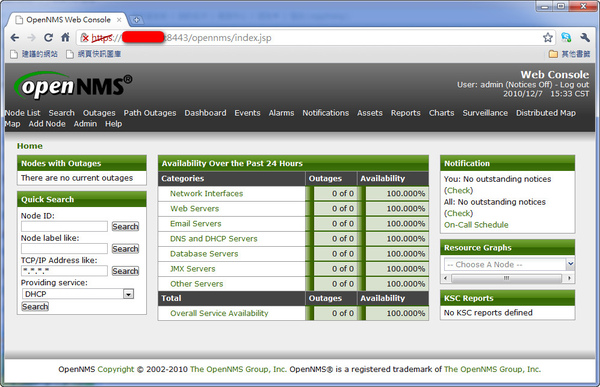Click the Skype extension icon
This screenshot has height=387, width=600.
[566, 38]
